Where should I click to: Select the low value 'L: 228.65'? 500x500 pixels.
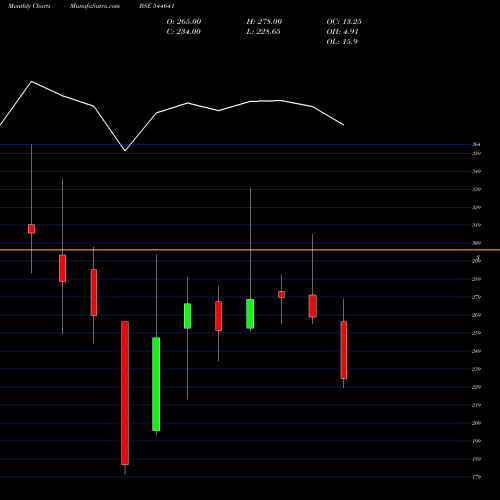pyautogui.click(x=263, y=32)
